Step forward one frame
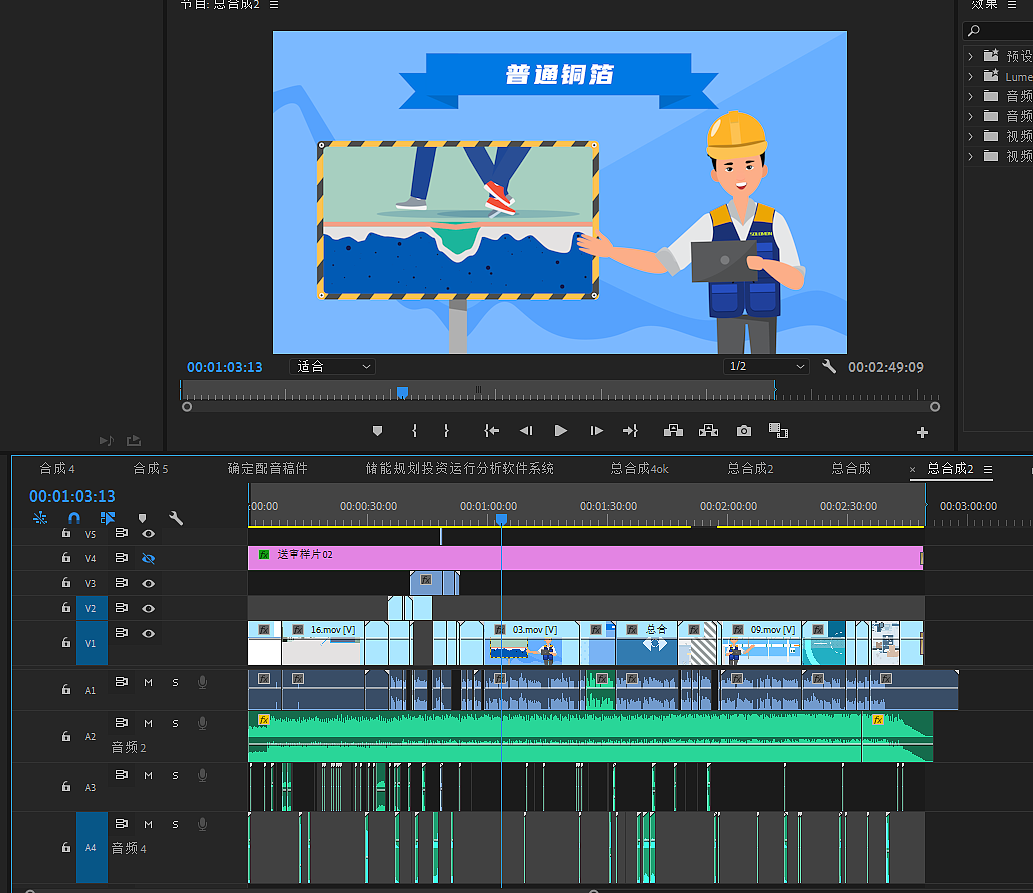The image size is (1033, 893). [x=596, y=431]
